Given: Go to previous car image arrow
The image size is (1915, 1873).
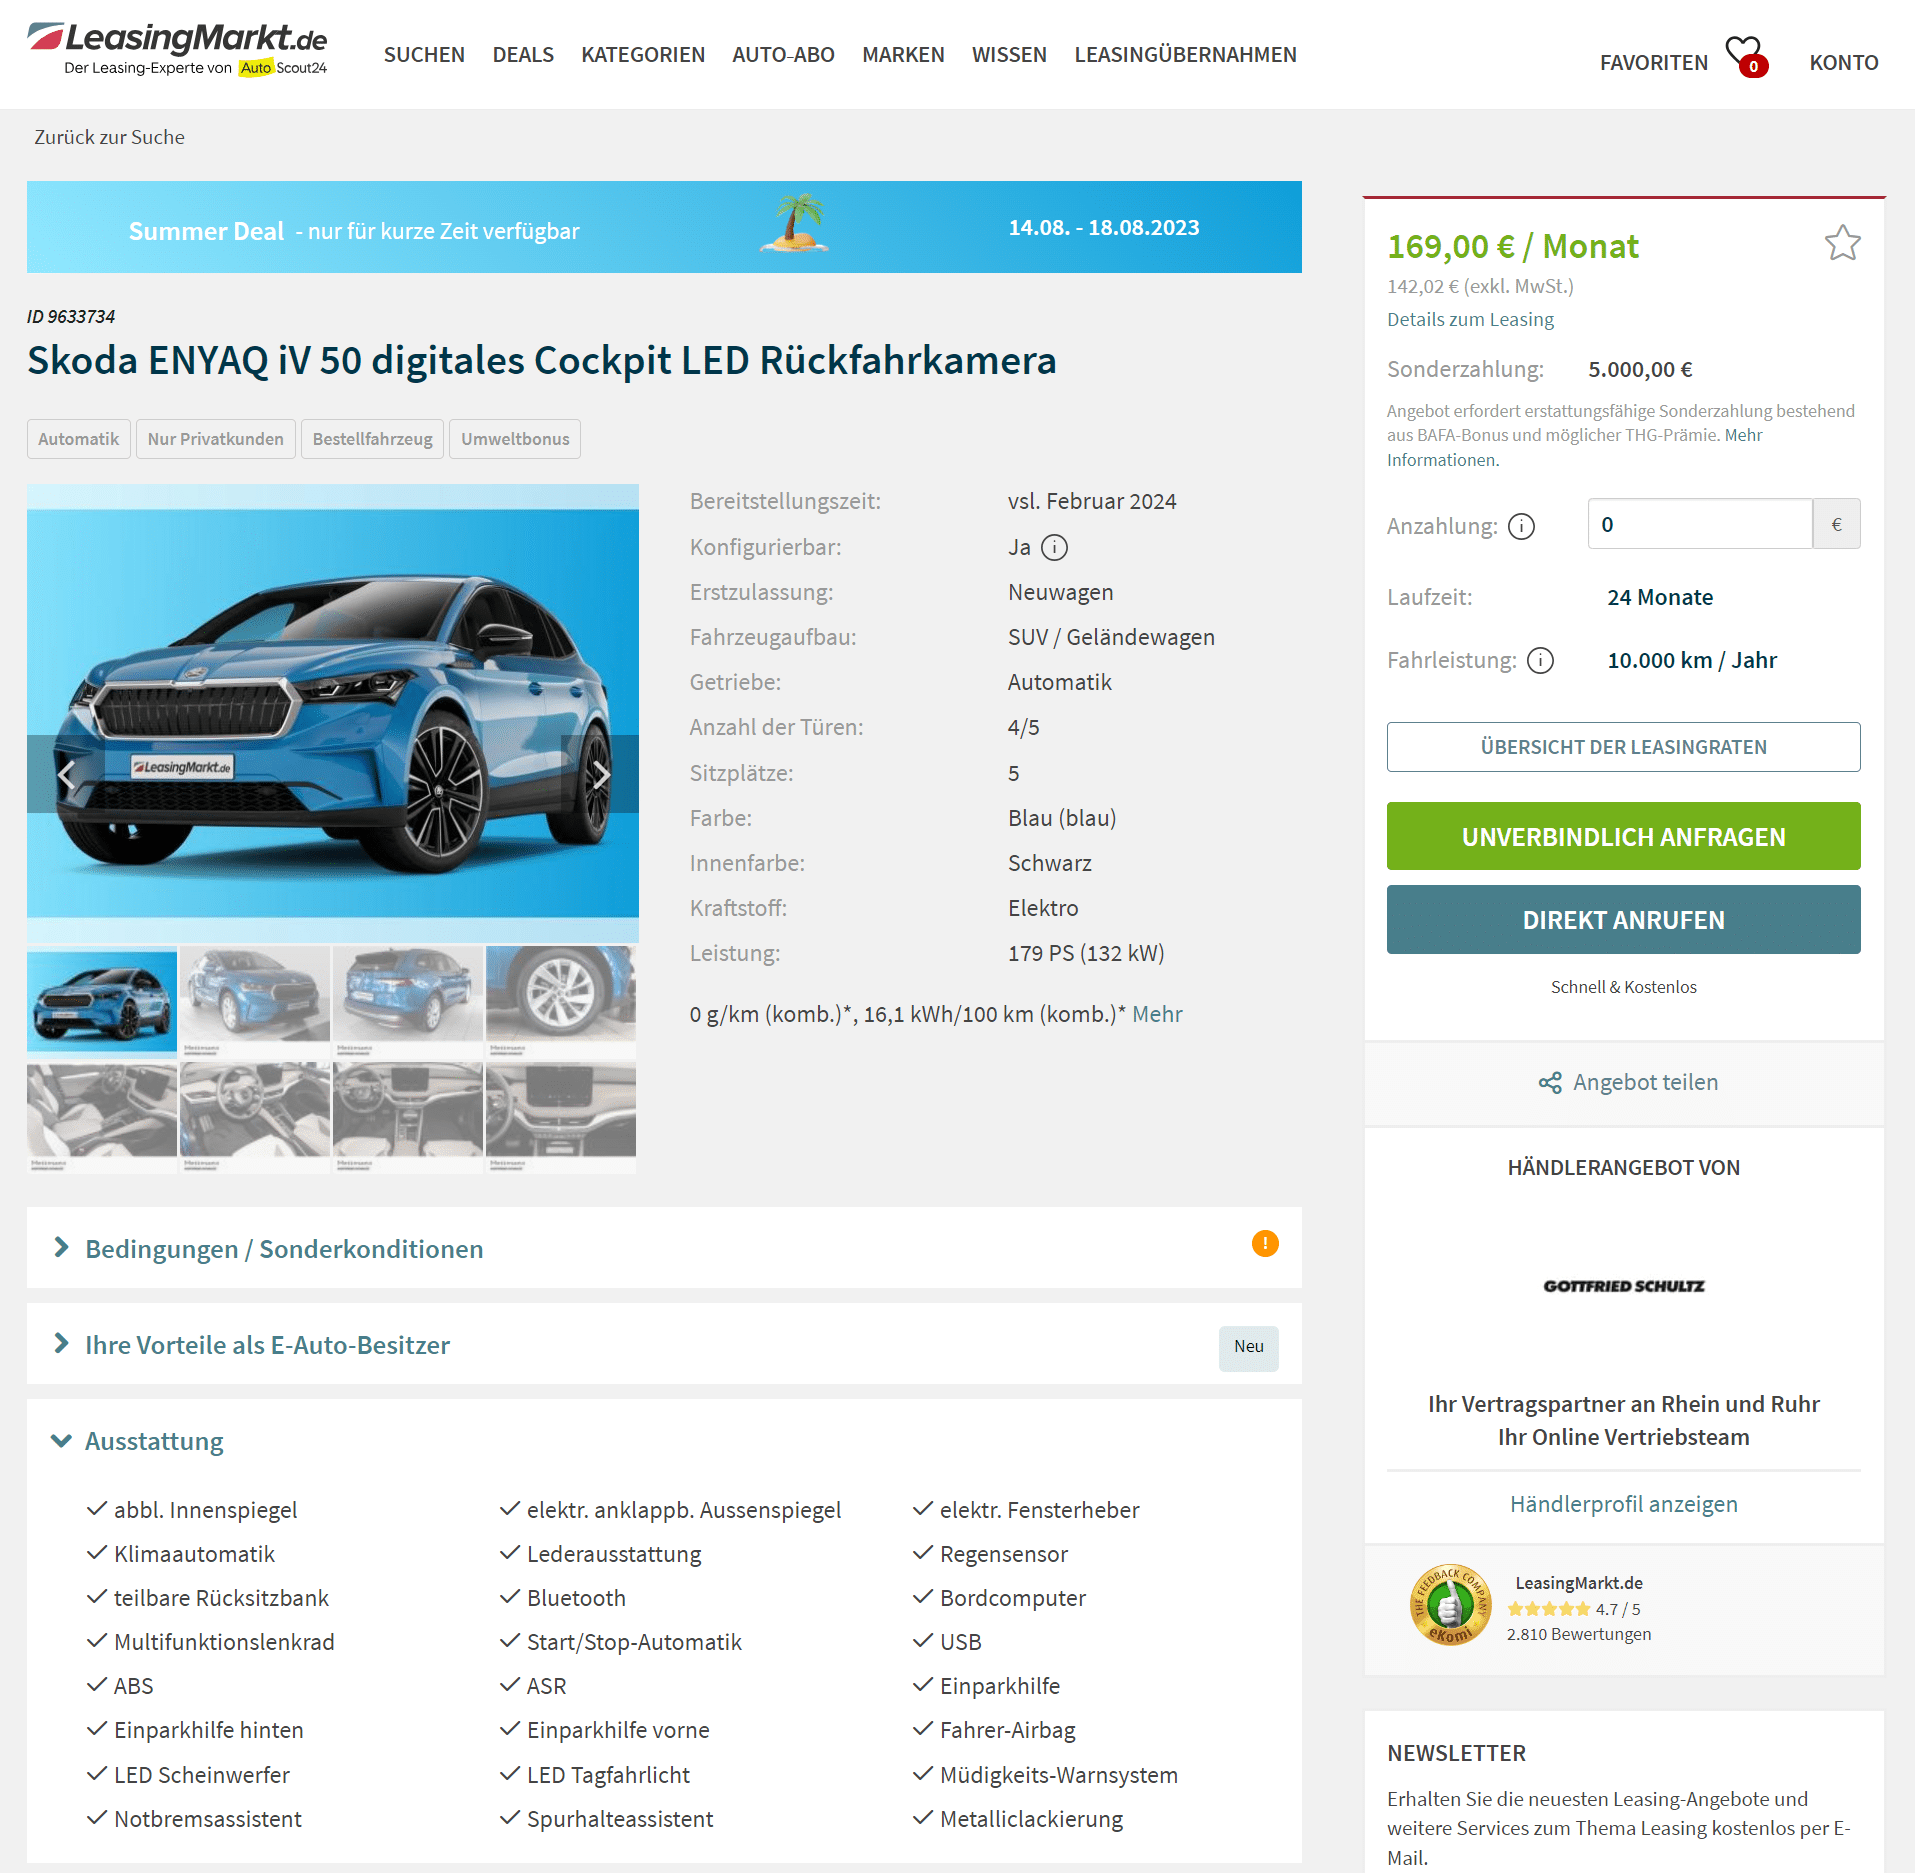Looking at the screenshot, I should 66,774.
